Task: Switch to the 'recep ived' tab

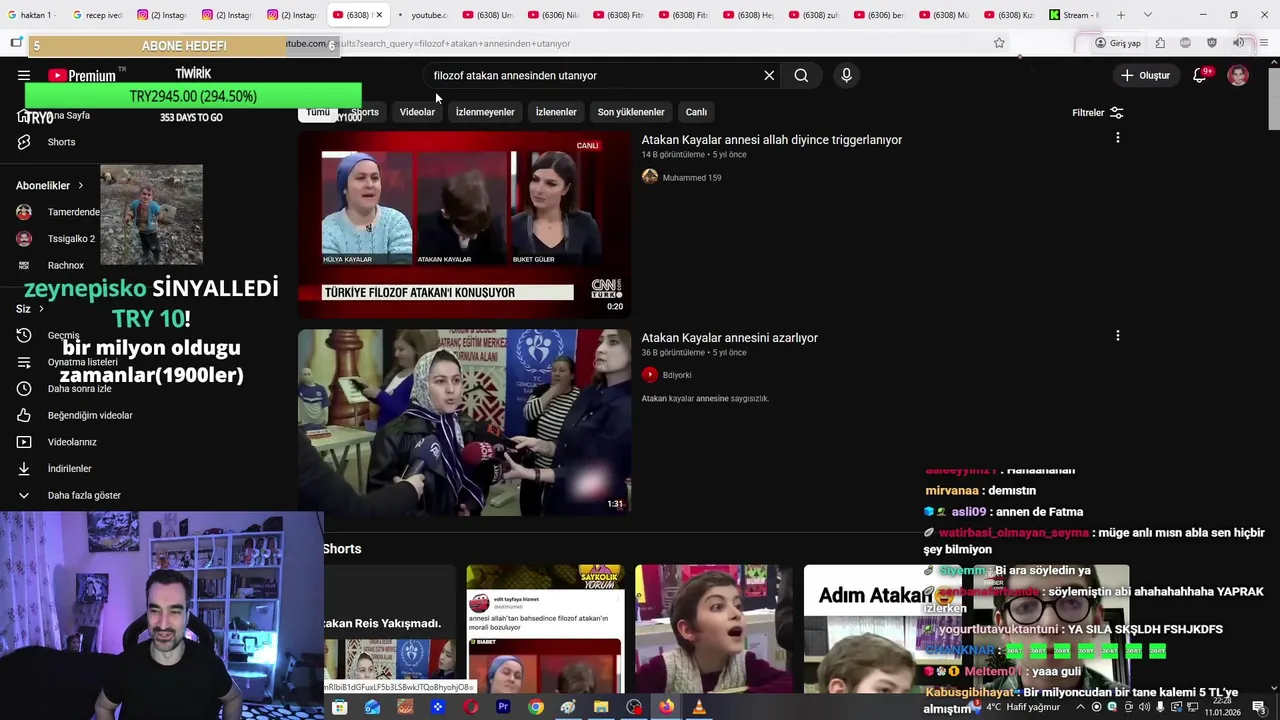Action: 97,15
